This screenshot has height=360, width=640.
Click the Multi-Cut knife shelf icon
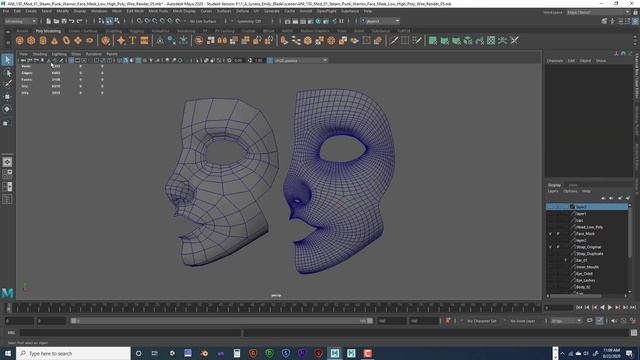[393, 40]
